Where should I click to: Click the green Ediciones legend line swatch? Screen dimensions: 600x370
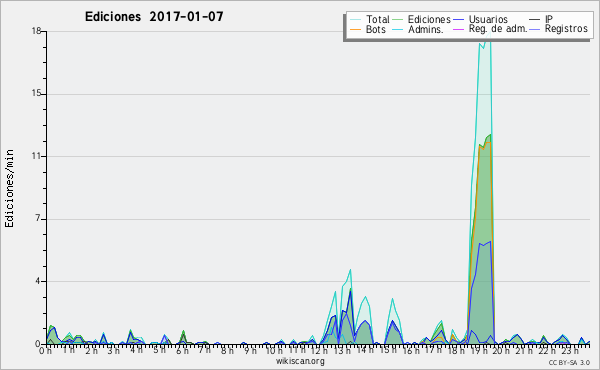(398, 19)
